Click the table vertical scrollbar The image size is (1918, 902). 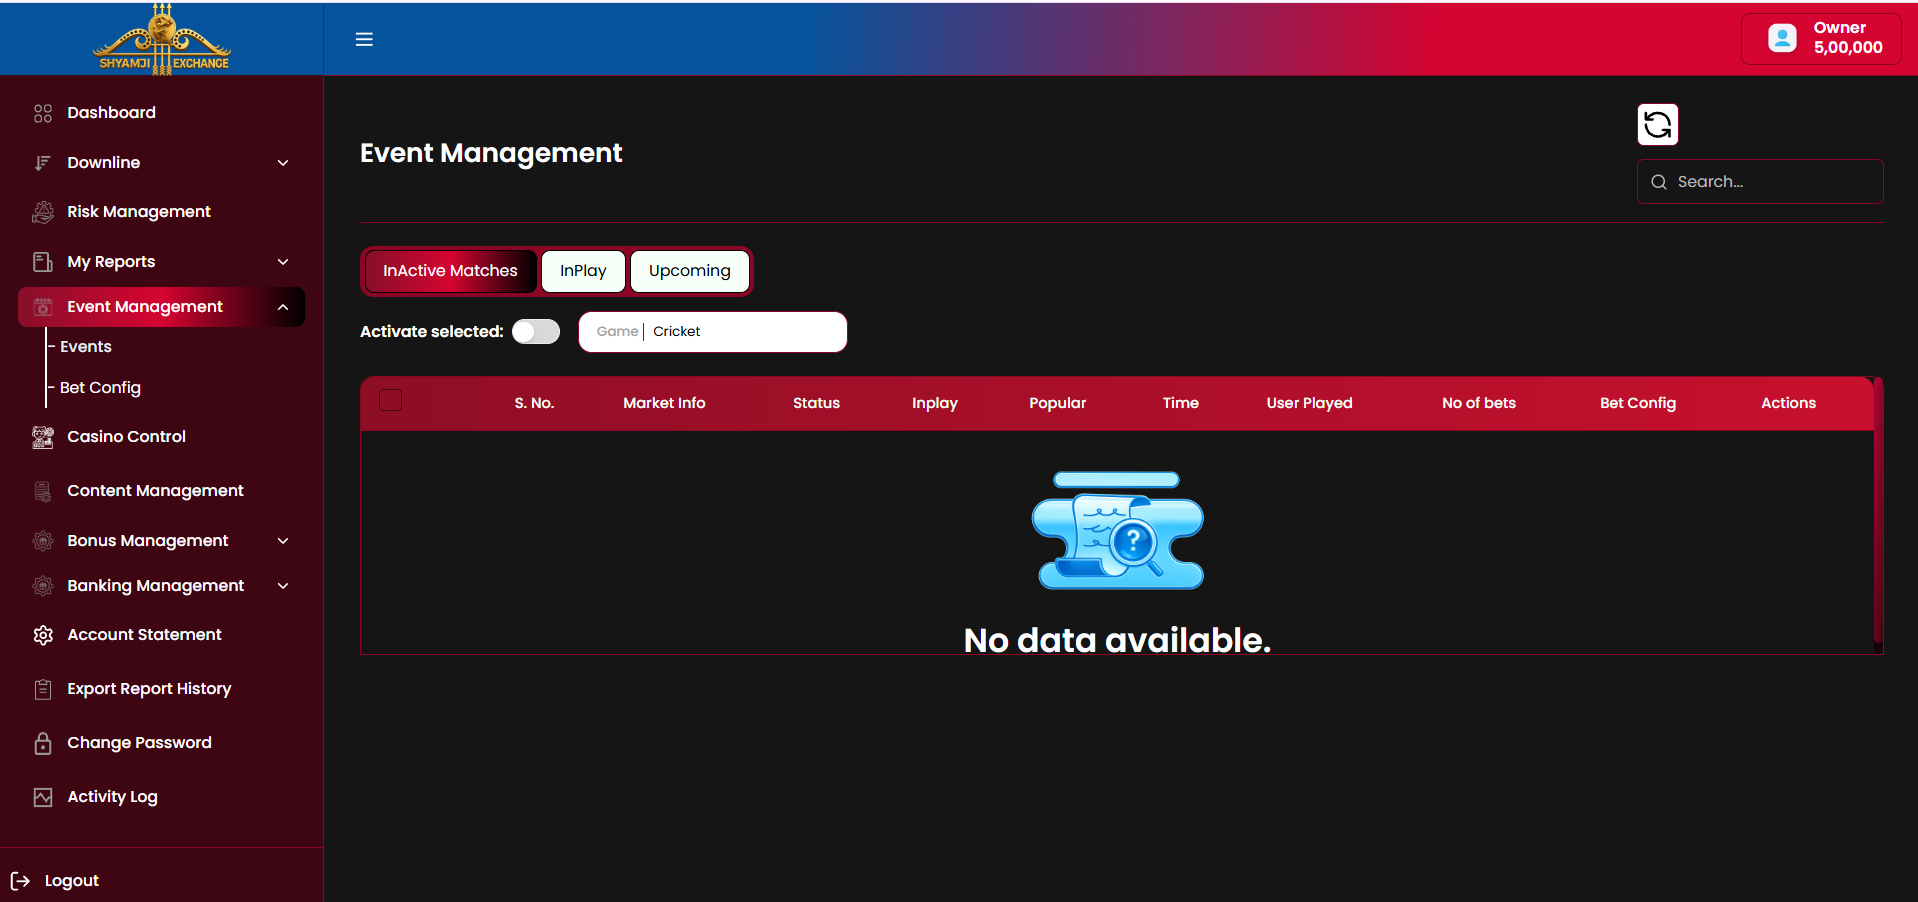[1878, 510]
